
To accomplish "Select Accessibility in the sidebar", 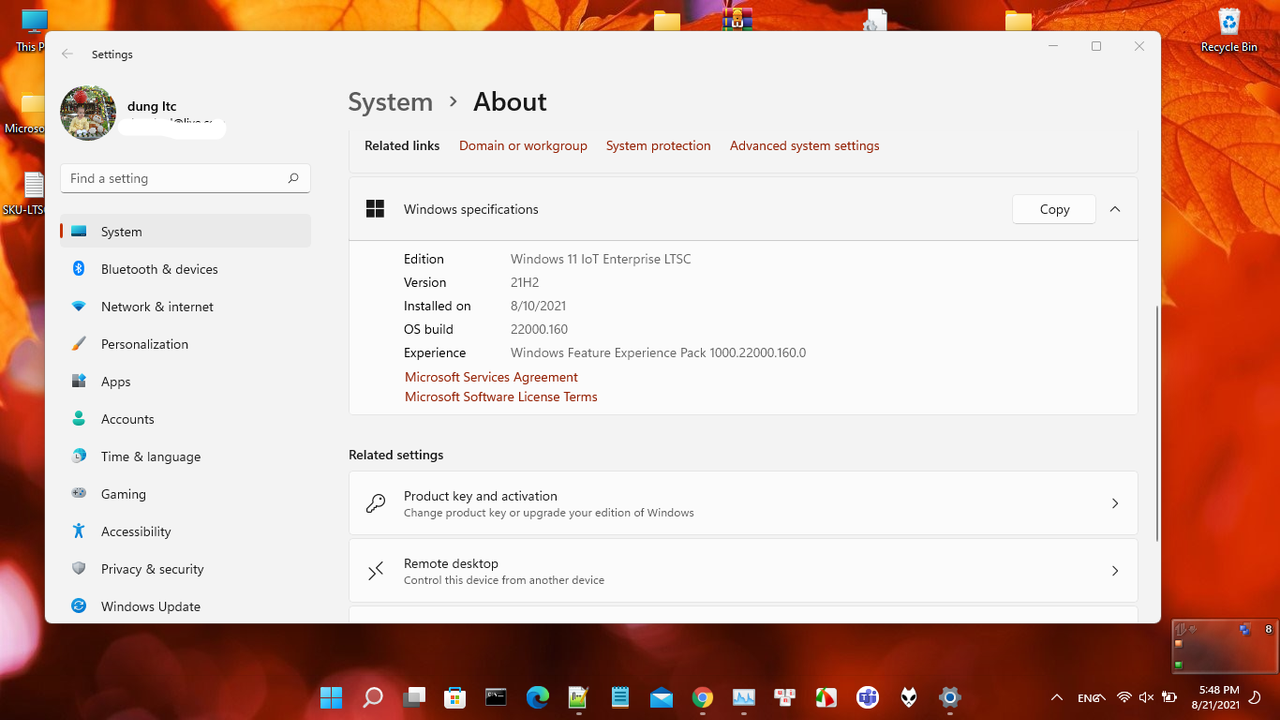I will pos(186,531).
